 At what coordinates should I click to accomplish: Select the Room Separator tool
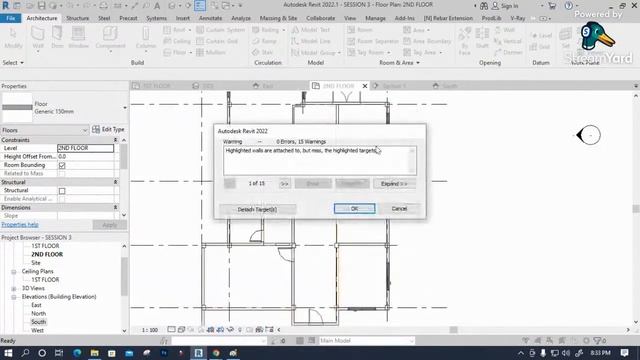(373, 41)
